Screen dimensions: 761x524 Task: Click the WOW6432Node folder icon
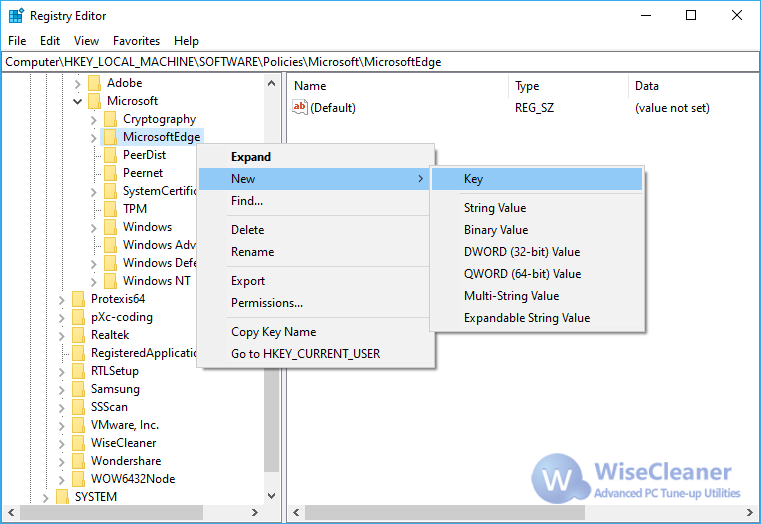coord(78,478)
